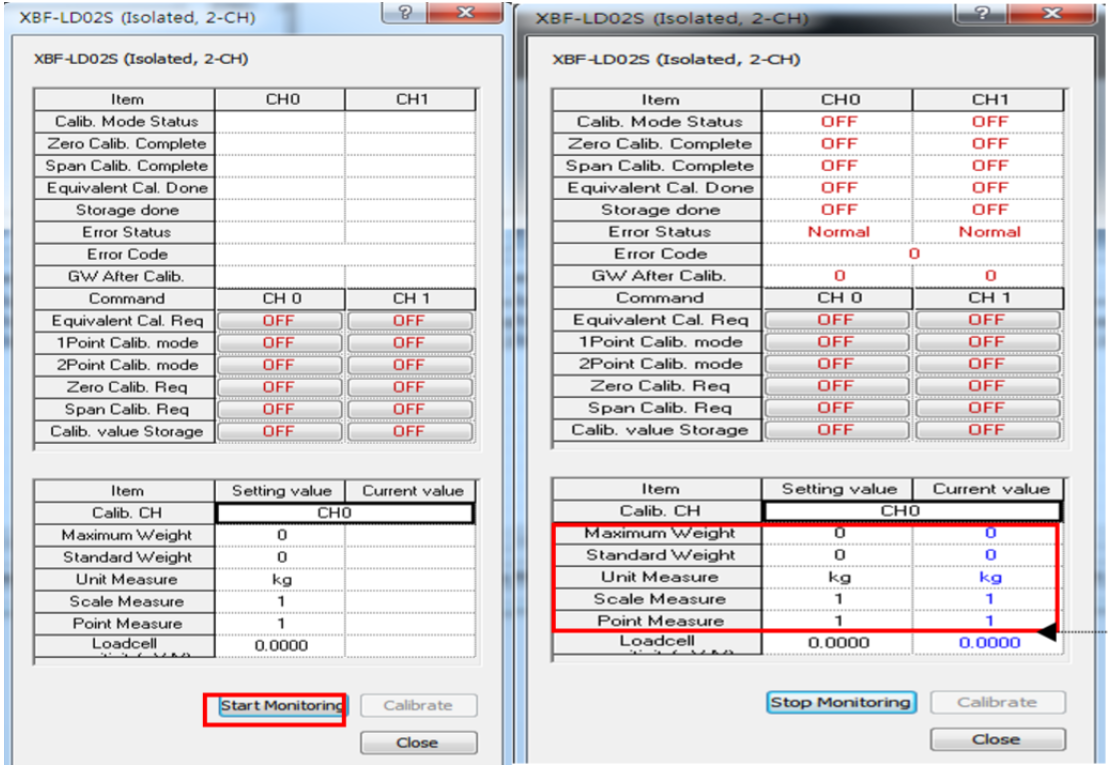The width and height of the screenshot is (1108, 767).
Task: Close the left XBF-LD02S dialog
Action: 419,743
